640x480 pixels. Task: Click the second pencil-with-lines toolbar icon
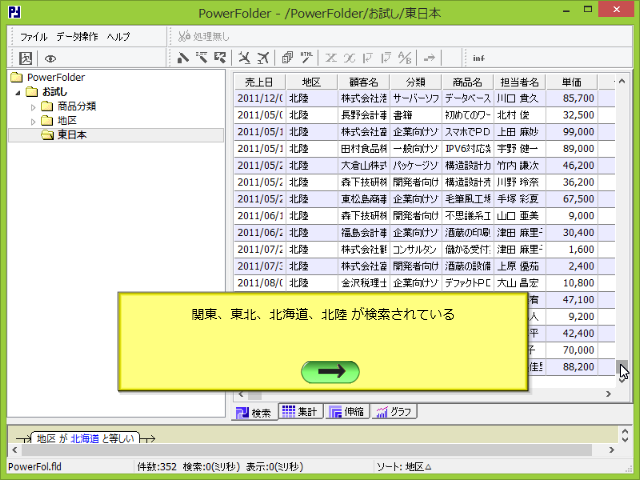tap(201, 58)
